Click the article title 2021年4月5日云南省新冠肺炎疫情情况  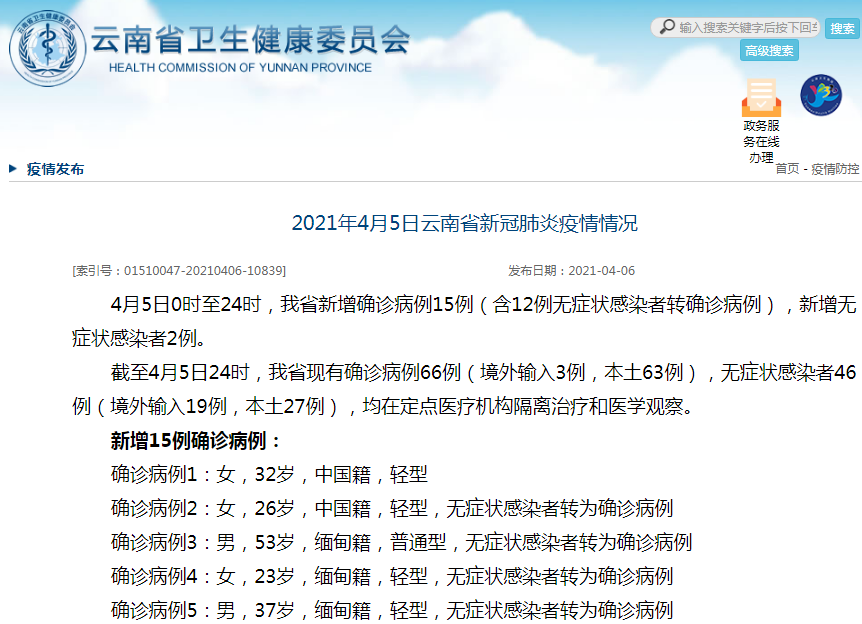tap(465, 223)
